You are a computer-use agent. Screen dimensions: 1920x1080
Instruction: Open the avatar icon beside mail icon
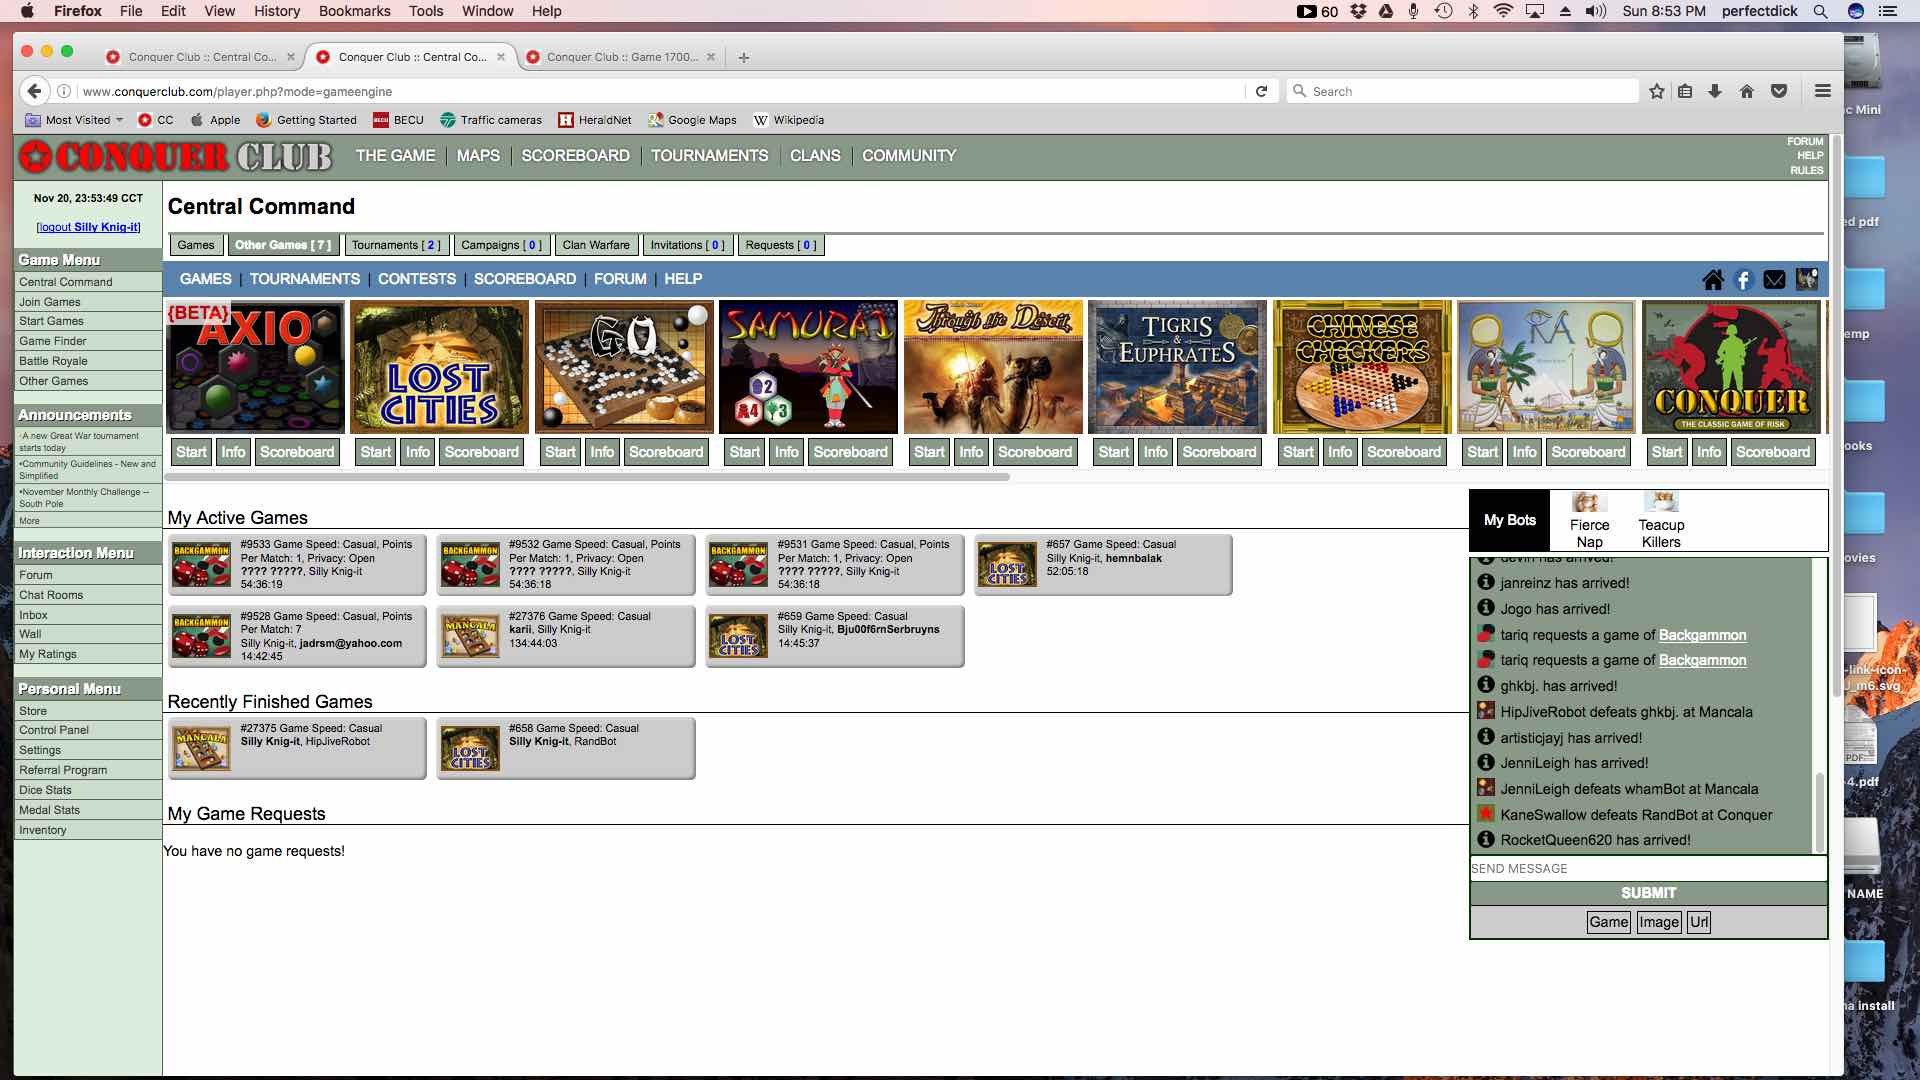point(1806,279)
